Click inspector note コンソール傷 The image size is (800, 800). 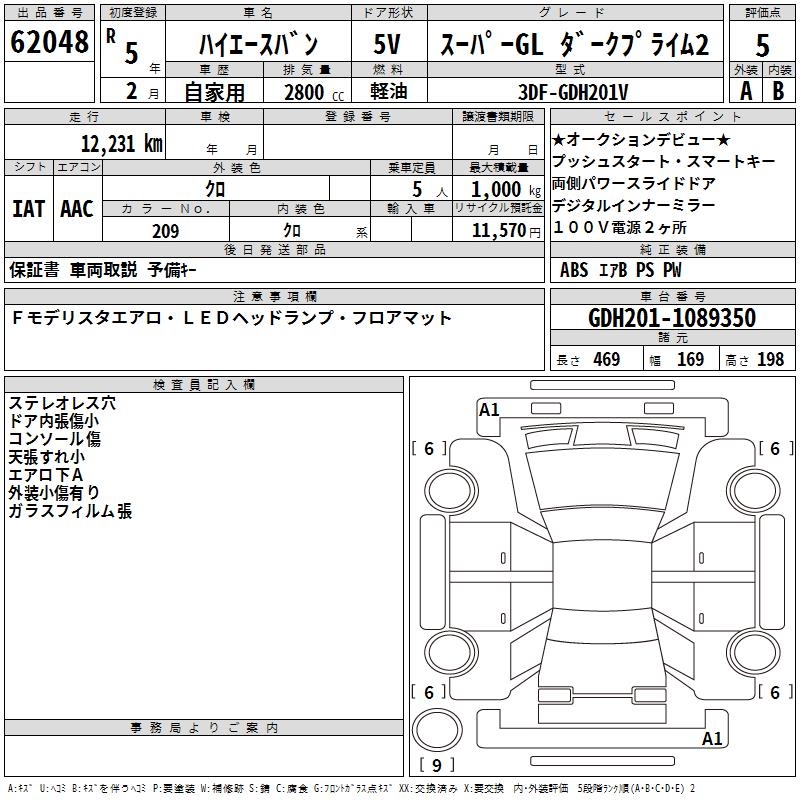click(54, 439)
